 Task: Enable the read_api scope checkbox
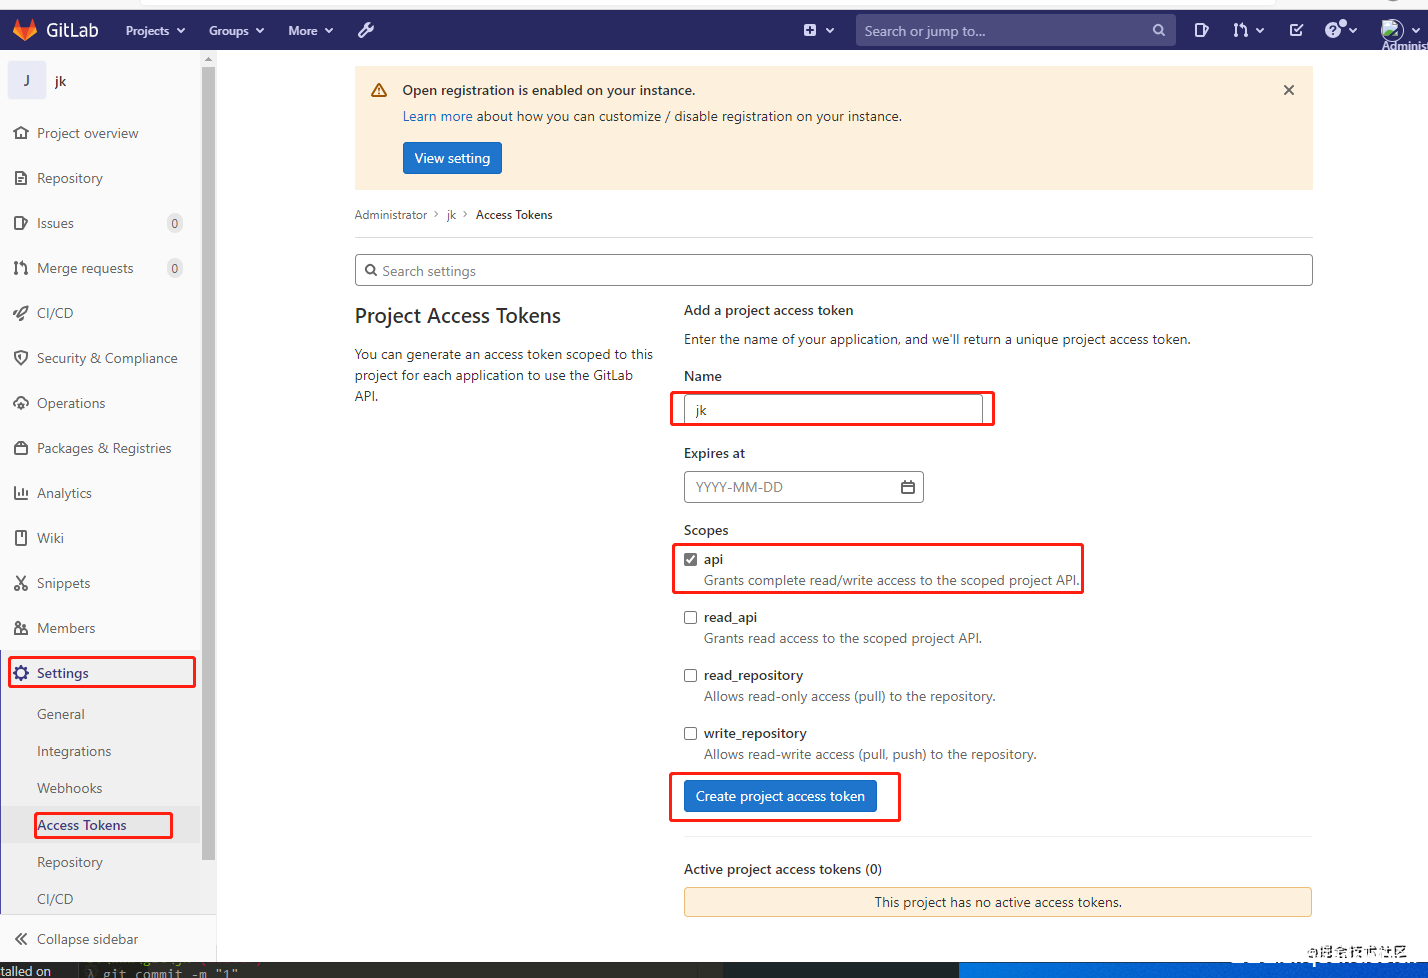click(690, 617)
